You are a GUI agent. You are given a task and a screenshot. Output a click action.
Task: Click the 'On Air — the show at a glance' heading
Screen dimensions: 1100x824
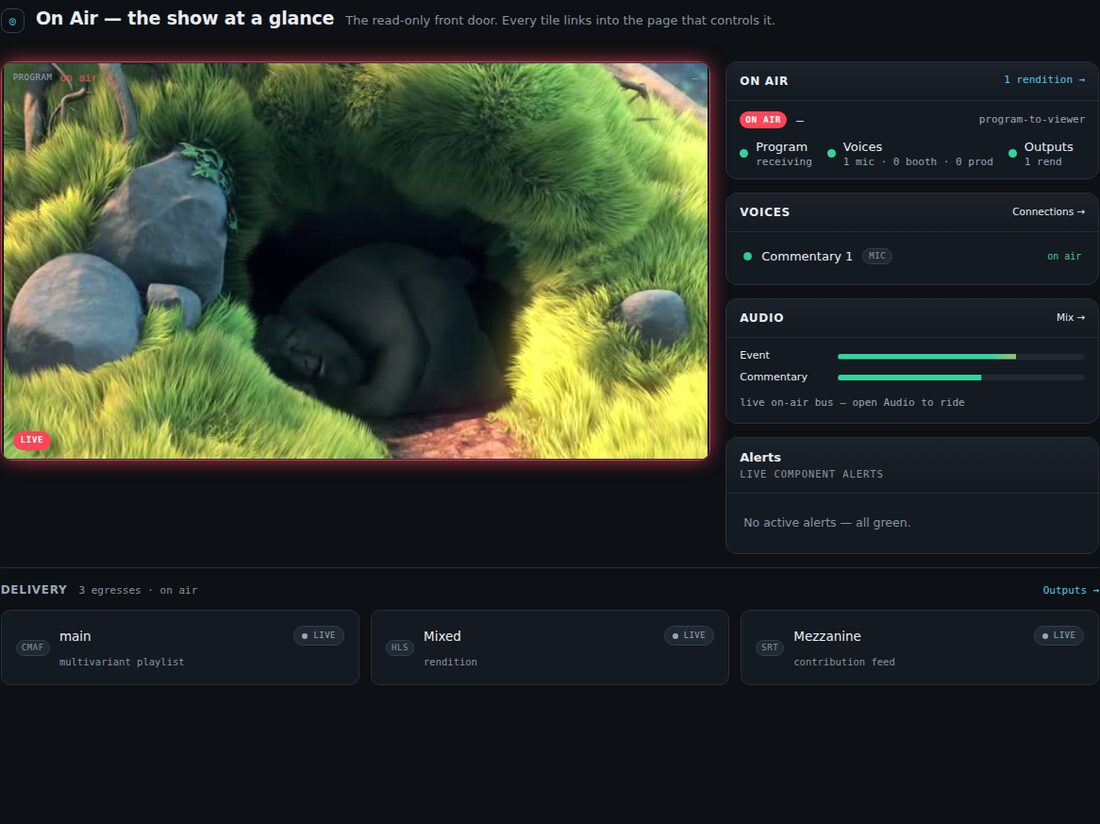point(185,19)
